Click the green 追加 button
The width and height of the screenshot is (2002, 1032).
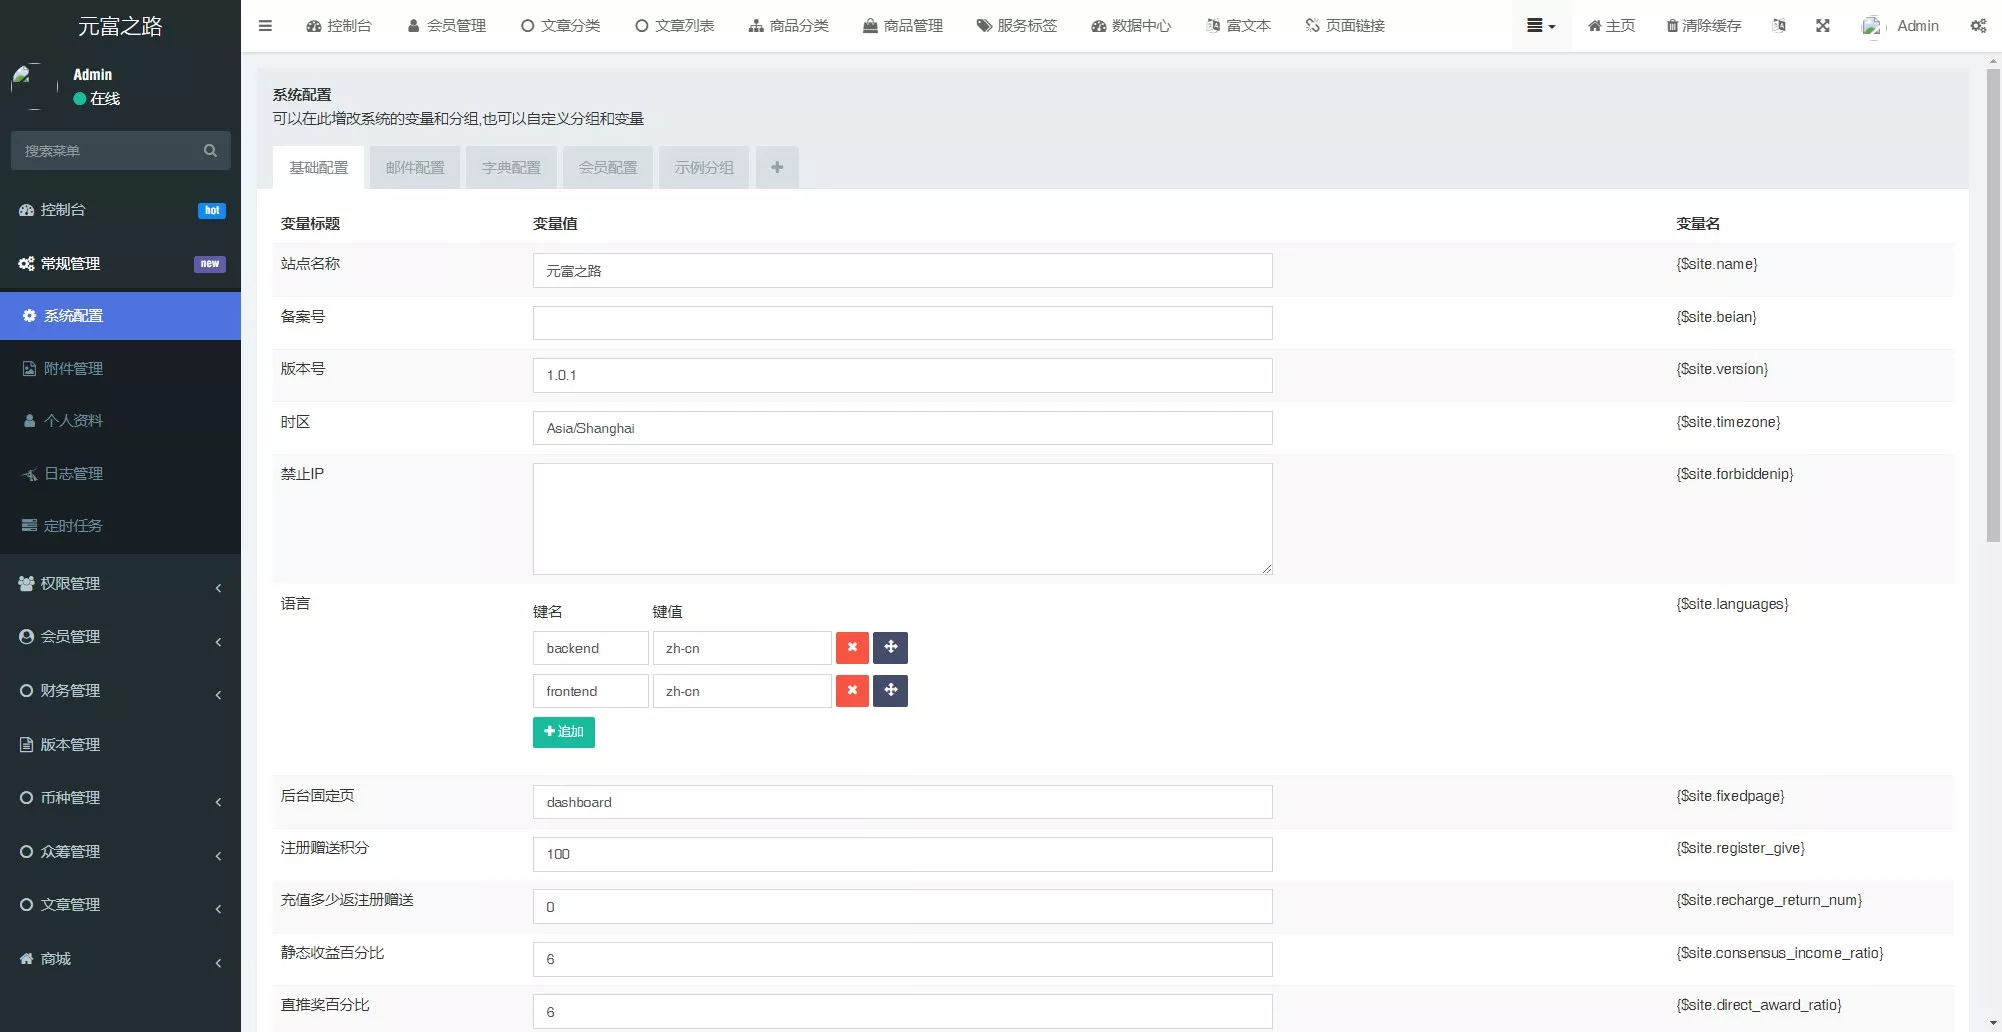564,732
